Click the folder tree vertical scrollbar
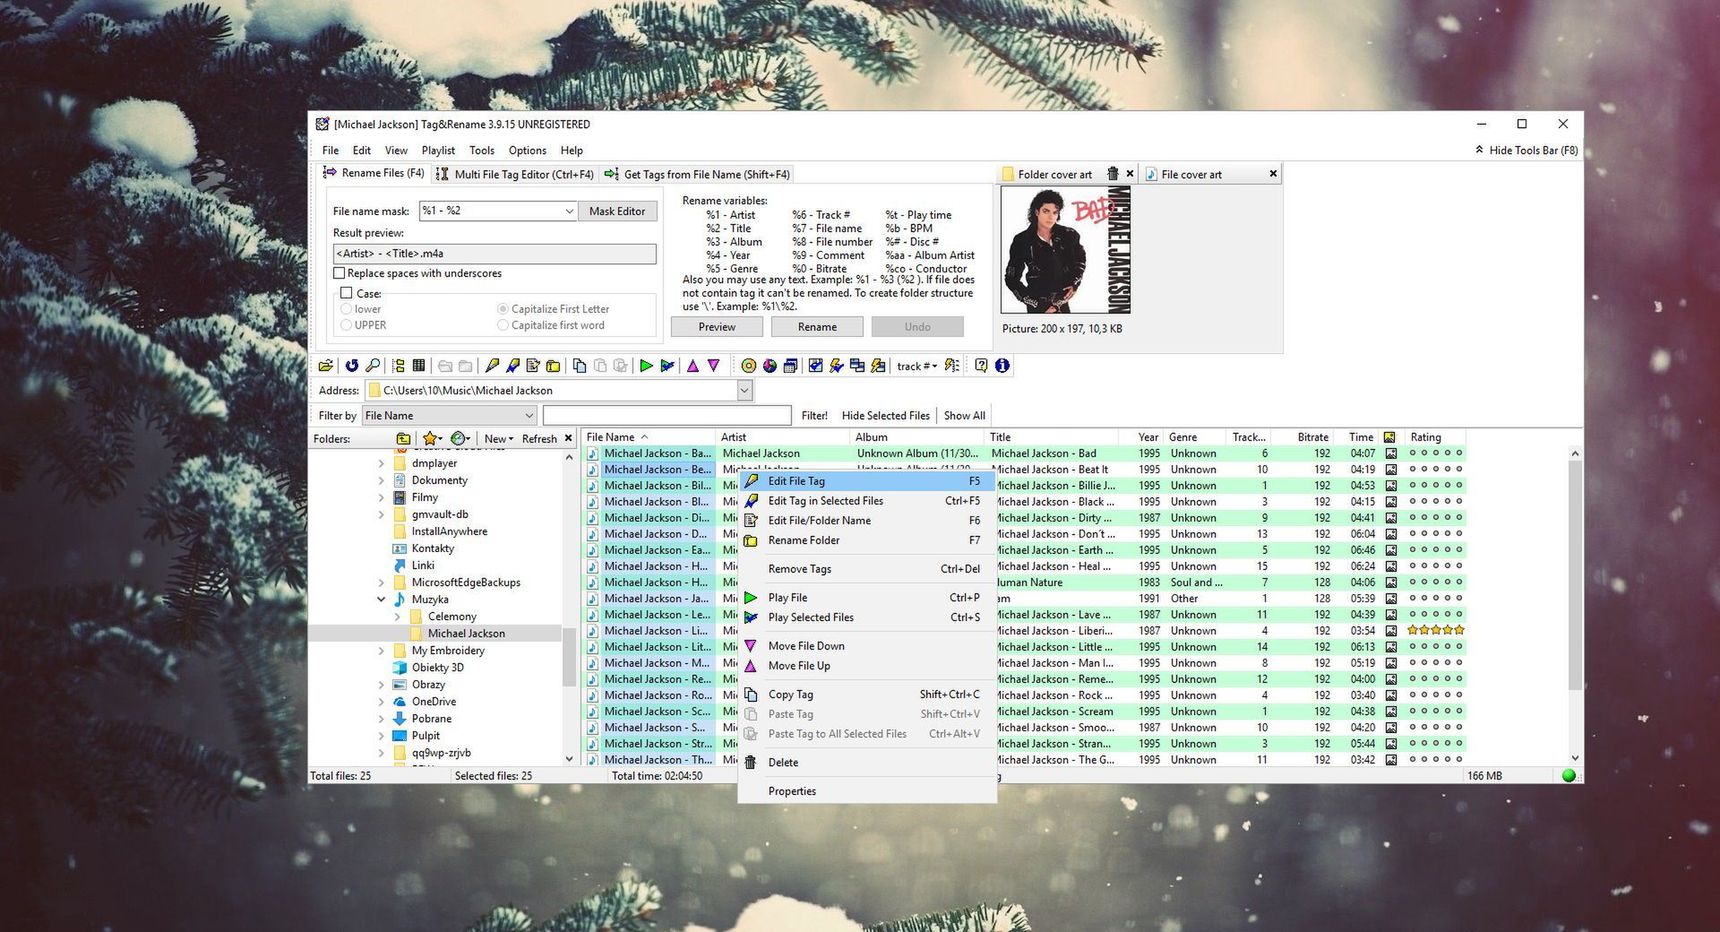The width and height of the screenshot is (1720, 932). [x=569, y=608]
